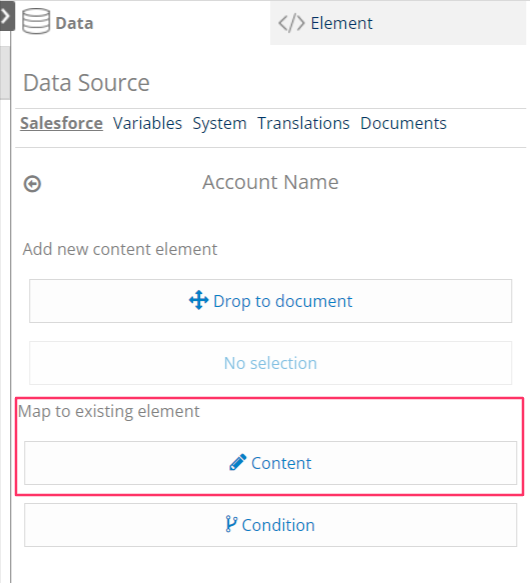
Task: Open the System data source
Action: pos(219,123)
